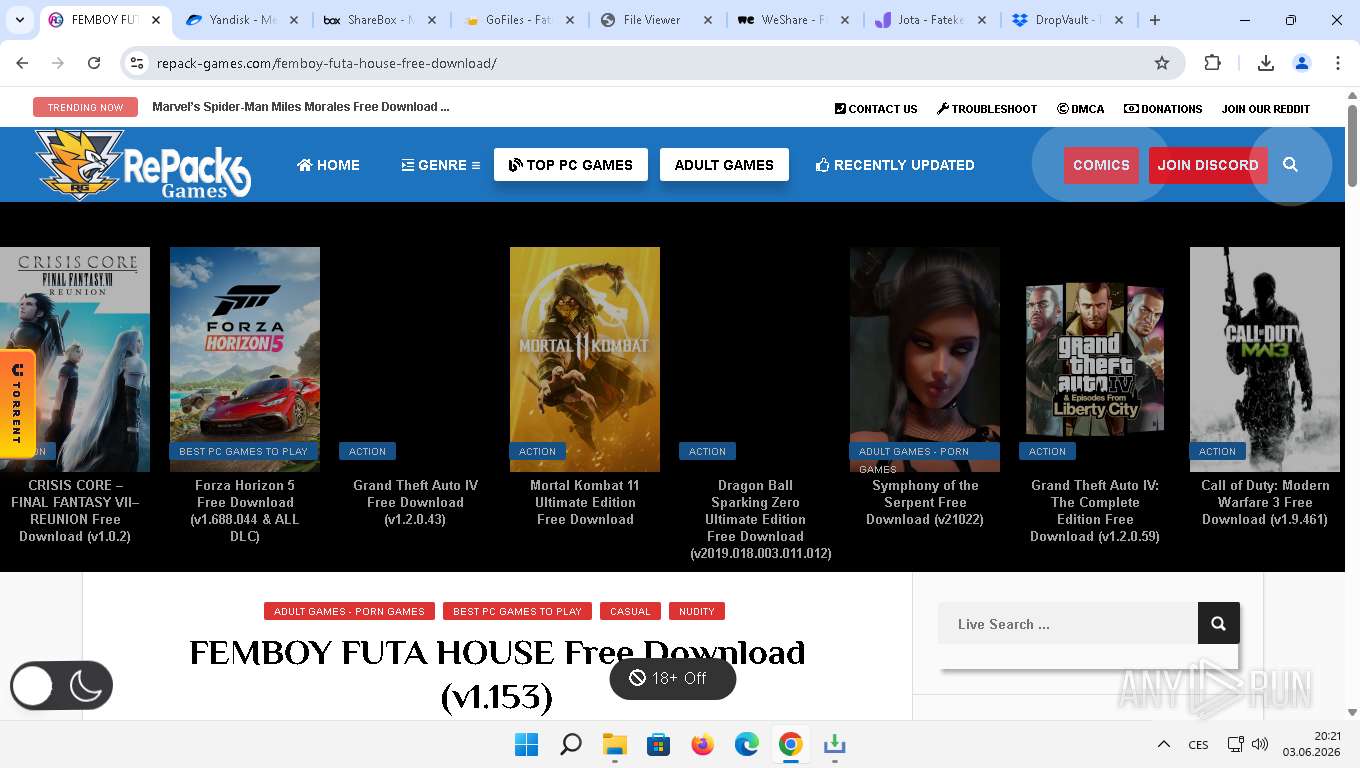Submit Live Search with magnifier button
Screen dimensions: 1360x768
(x=1218, y=624)
